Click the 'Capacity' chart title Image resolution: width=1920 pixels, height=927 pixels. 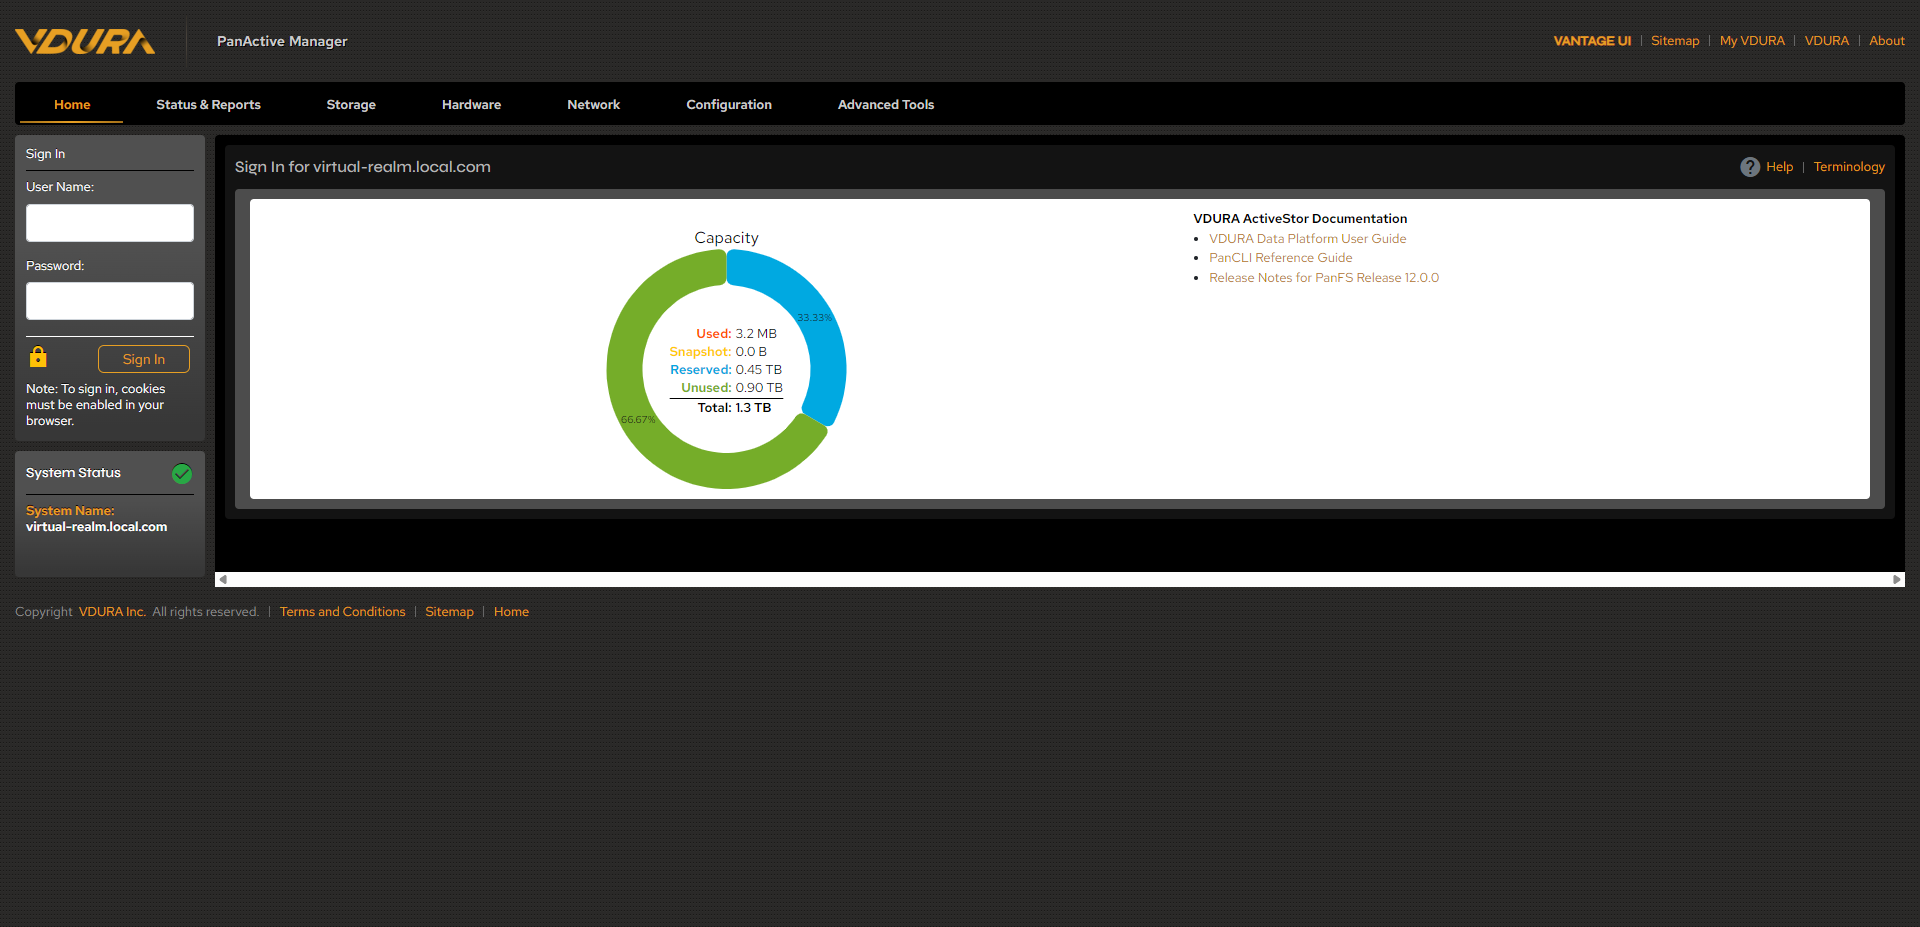coord(726,238)
